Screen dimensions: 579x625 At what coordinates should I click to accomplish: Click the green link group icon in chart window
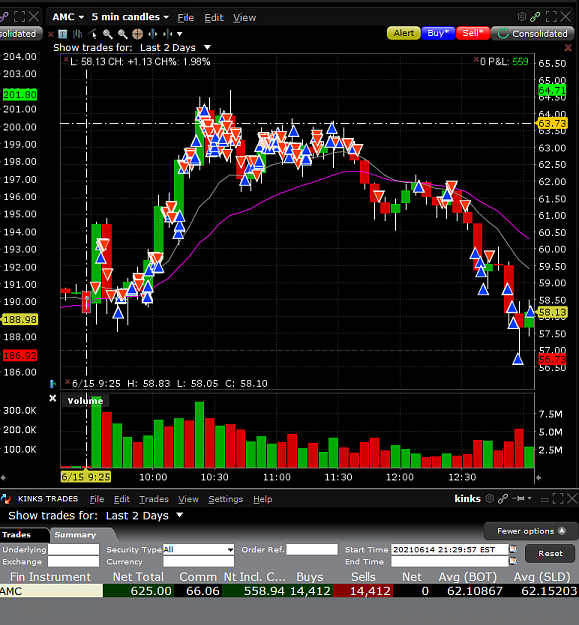[x=535, y=16]
